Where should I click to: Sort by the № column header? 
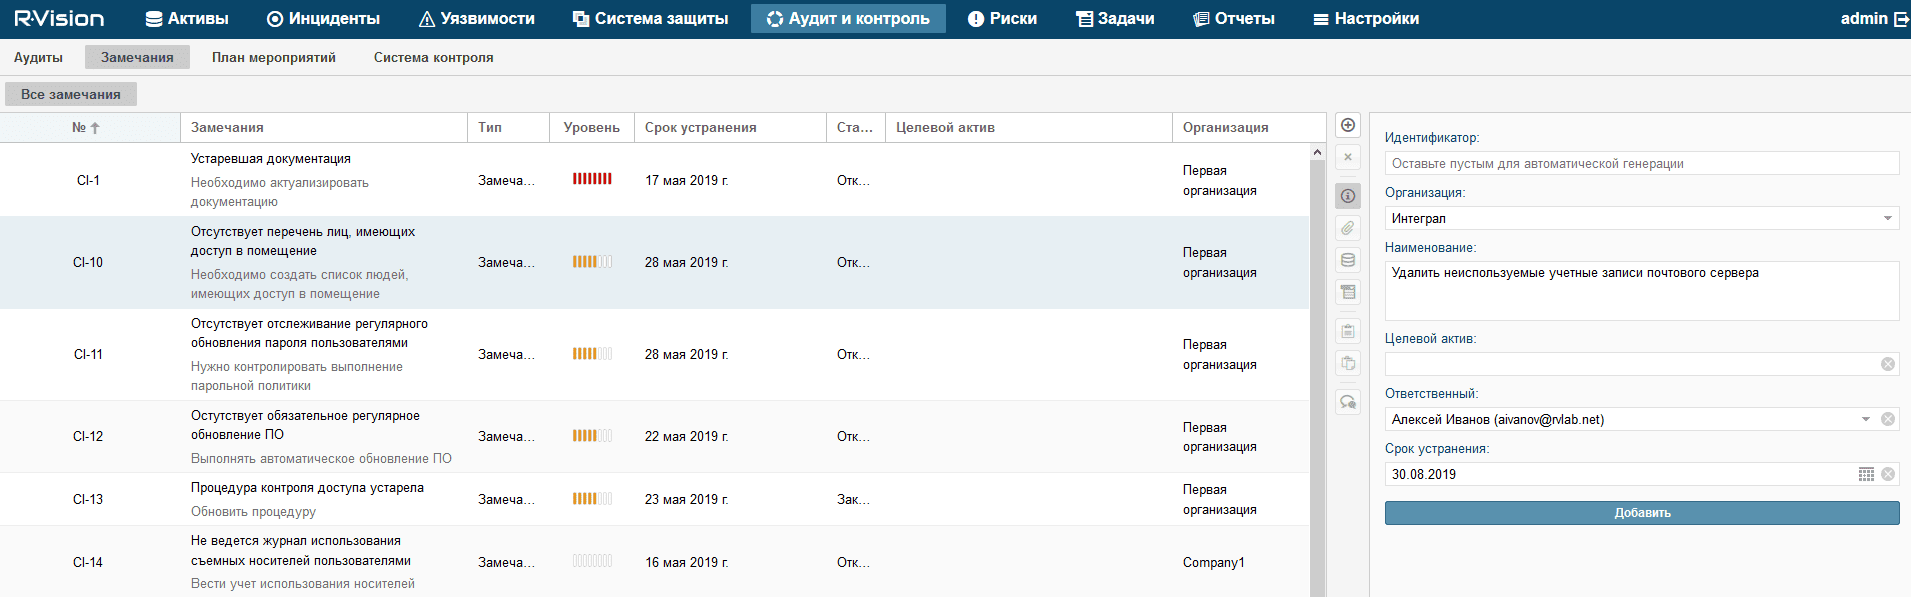86,128
